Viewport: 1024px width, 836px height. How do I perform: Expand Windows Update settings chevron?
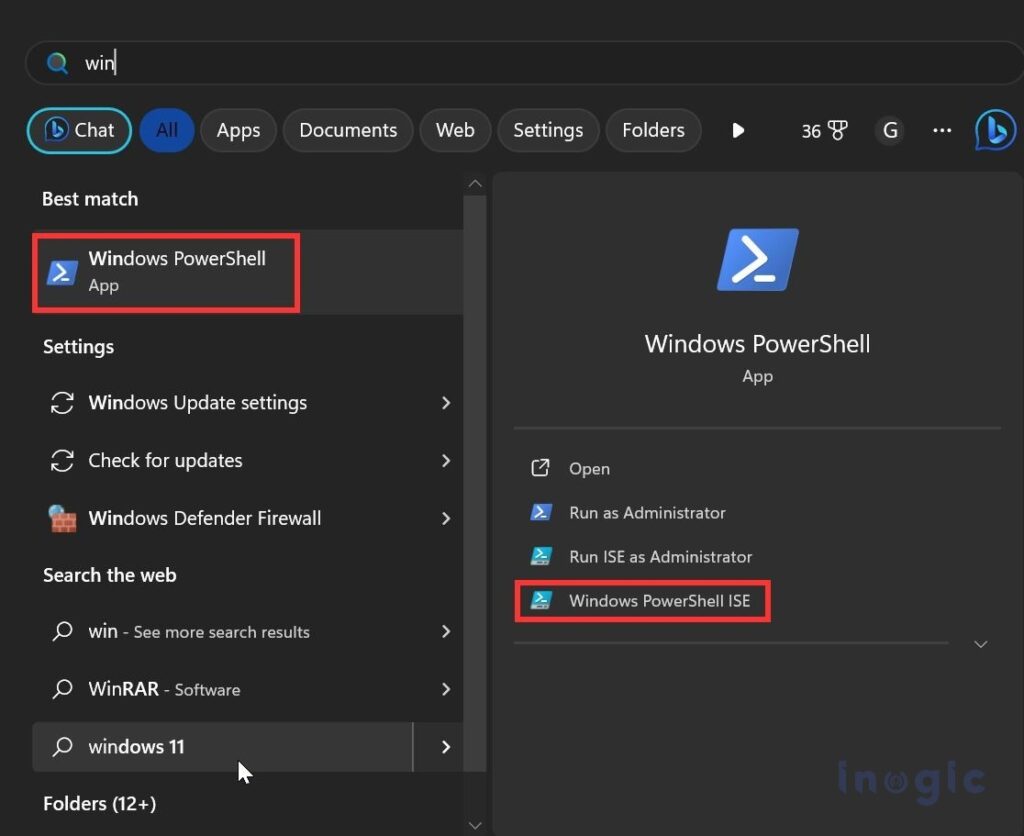pos(446,403)
